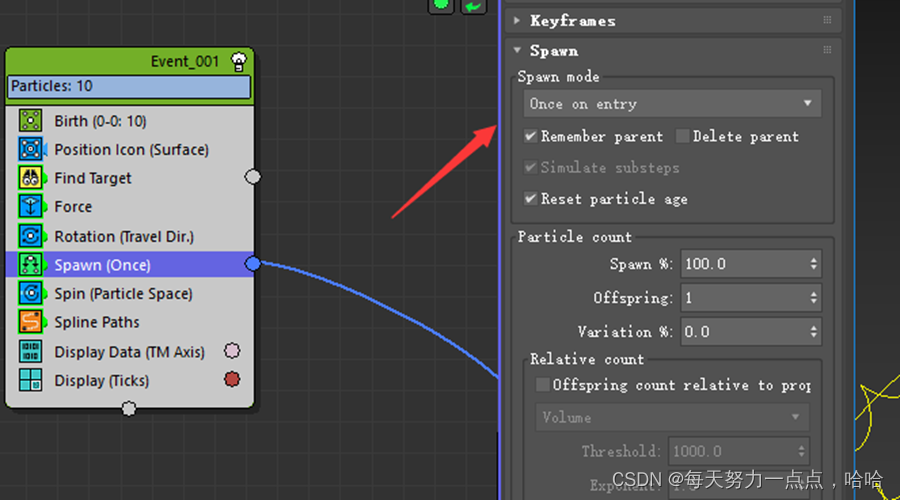
Task: Select the Spawn (Once) operator
Action: 130,265
